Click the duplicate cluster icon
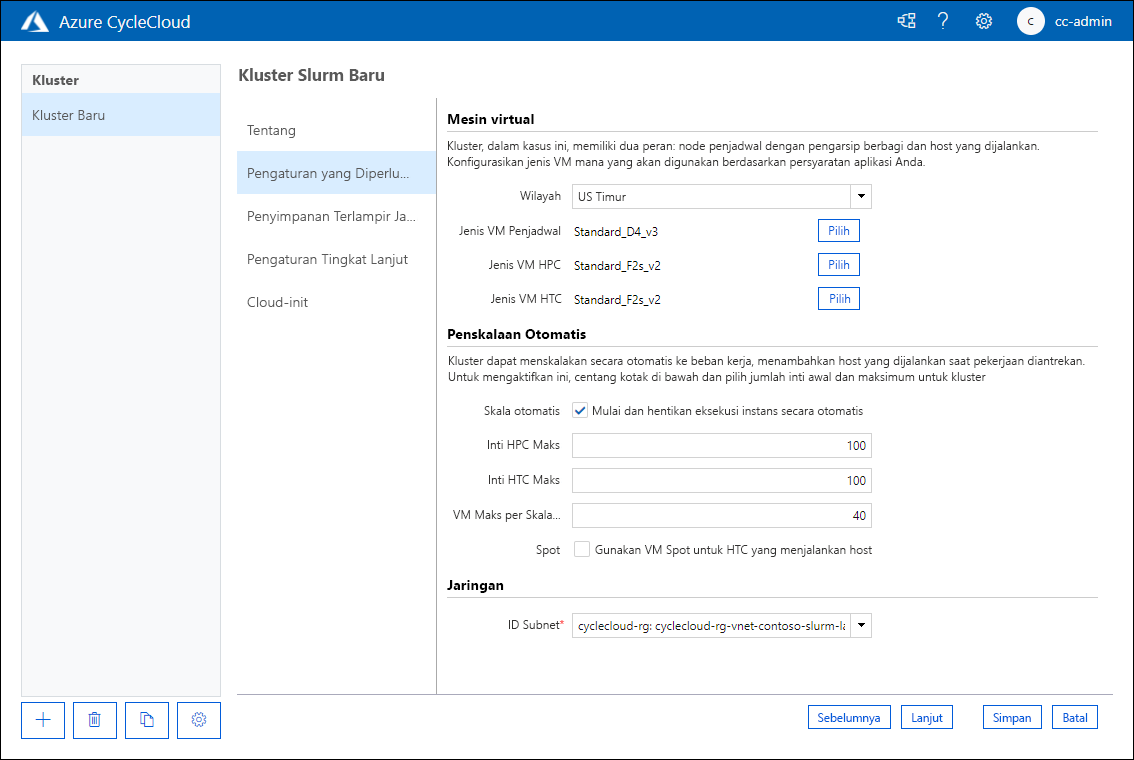 pos(146,720)
